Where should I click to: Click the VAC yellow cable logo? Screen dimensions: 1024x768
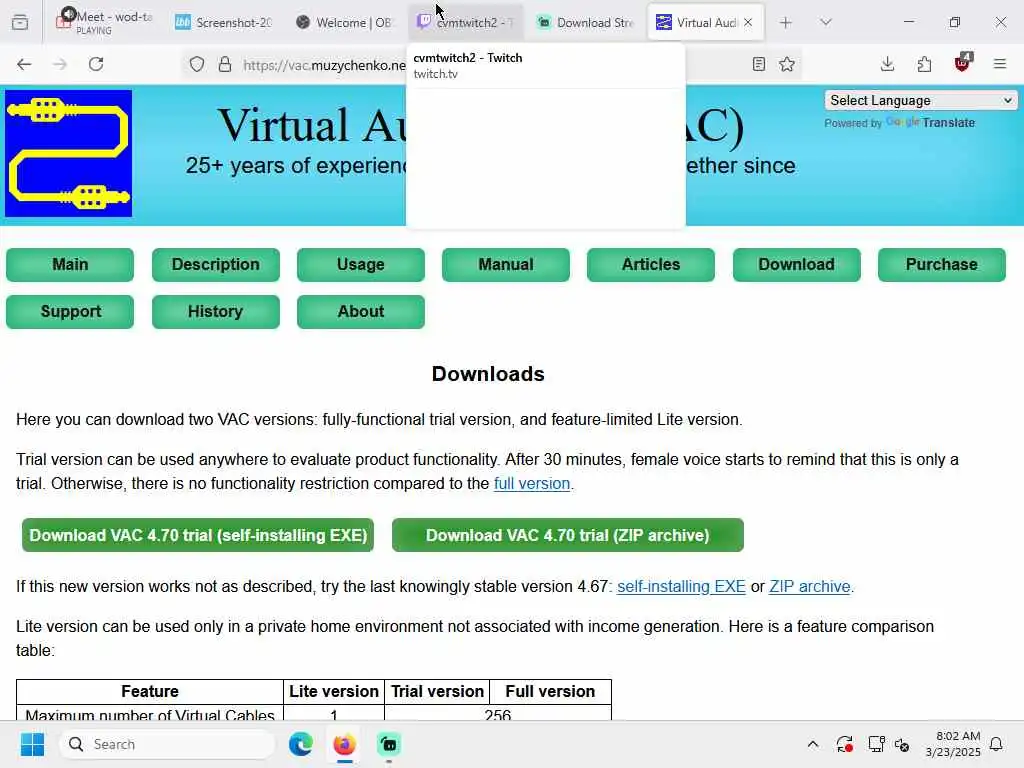pyautogui.click(x=69, y=153)
